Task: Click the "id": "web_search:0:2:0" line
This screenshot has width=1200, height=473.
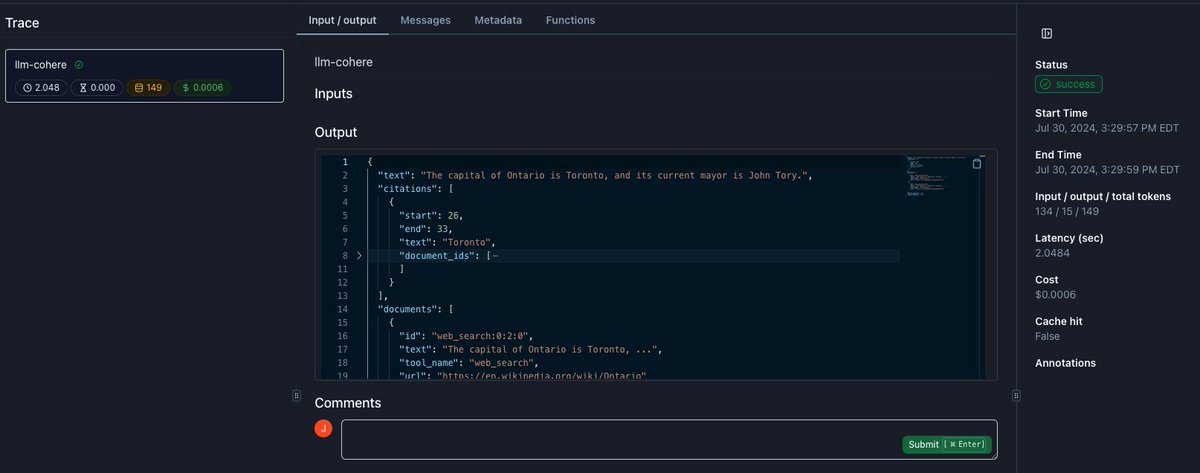Action: [466, 337]
